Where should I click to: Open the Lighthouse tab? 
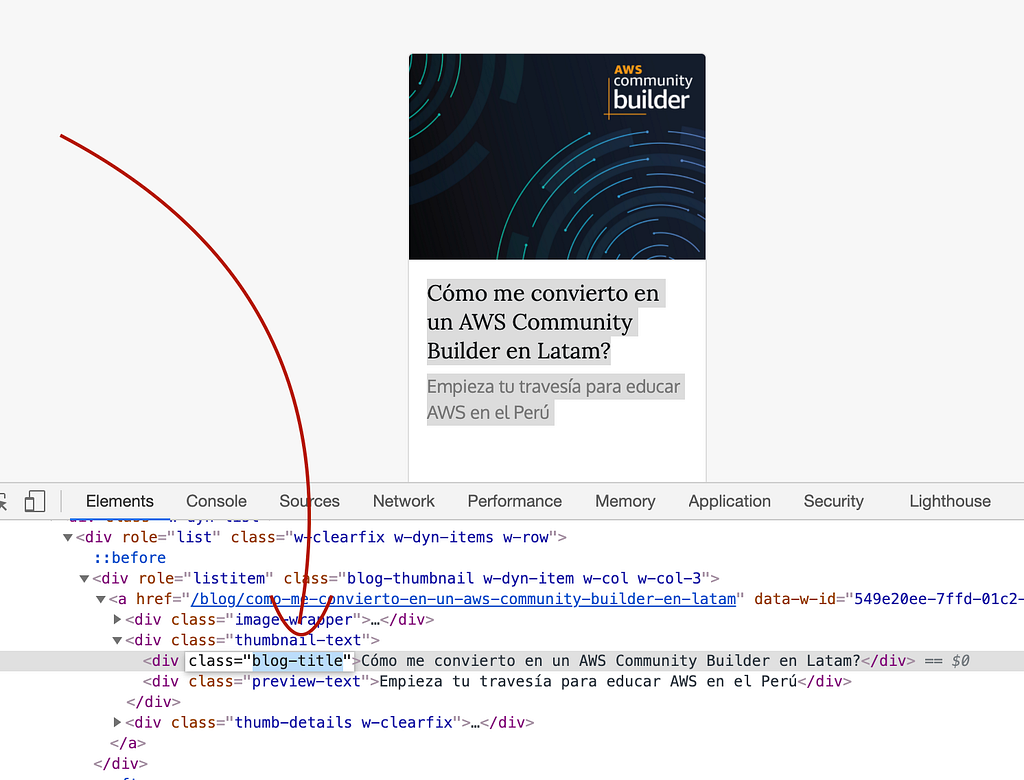point(950,501)
